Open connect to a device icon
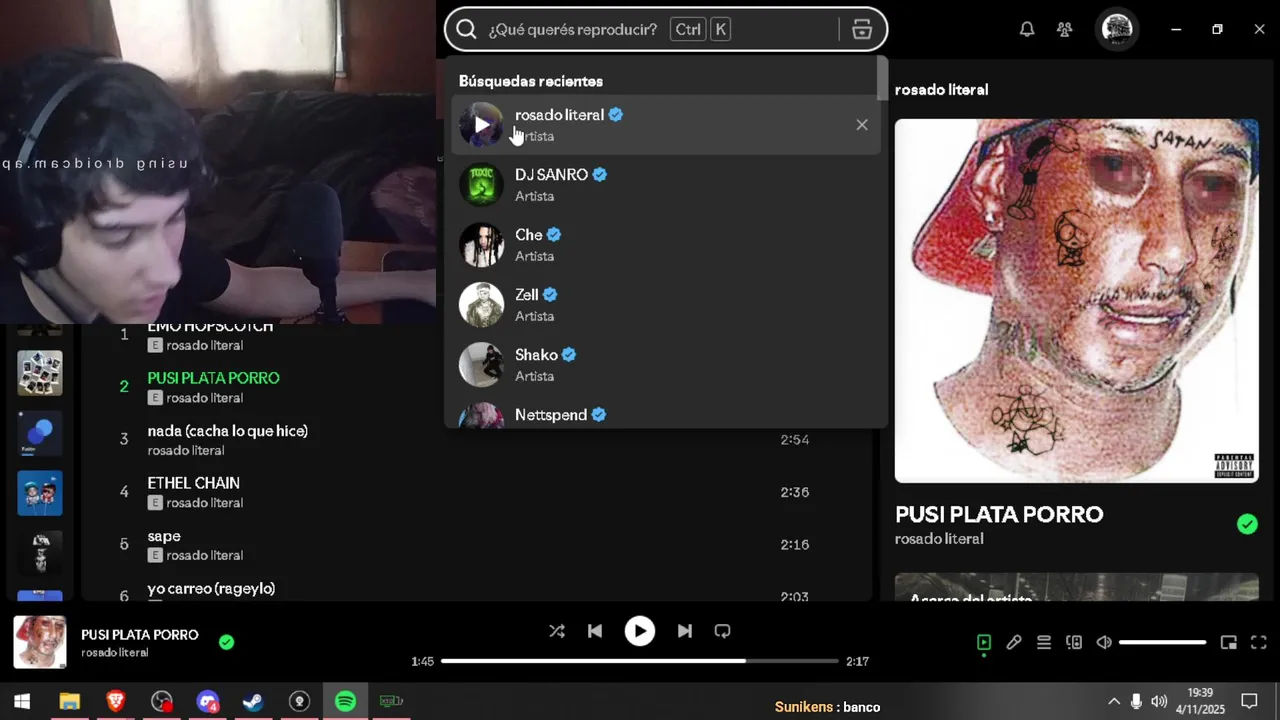The height and width of the screenshot is (720, 1280). pyautogui.click(x=1074, y=643)
